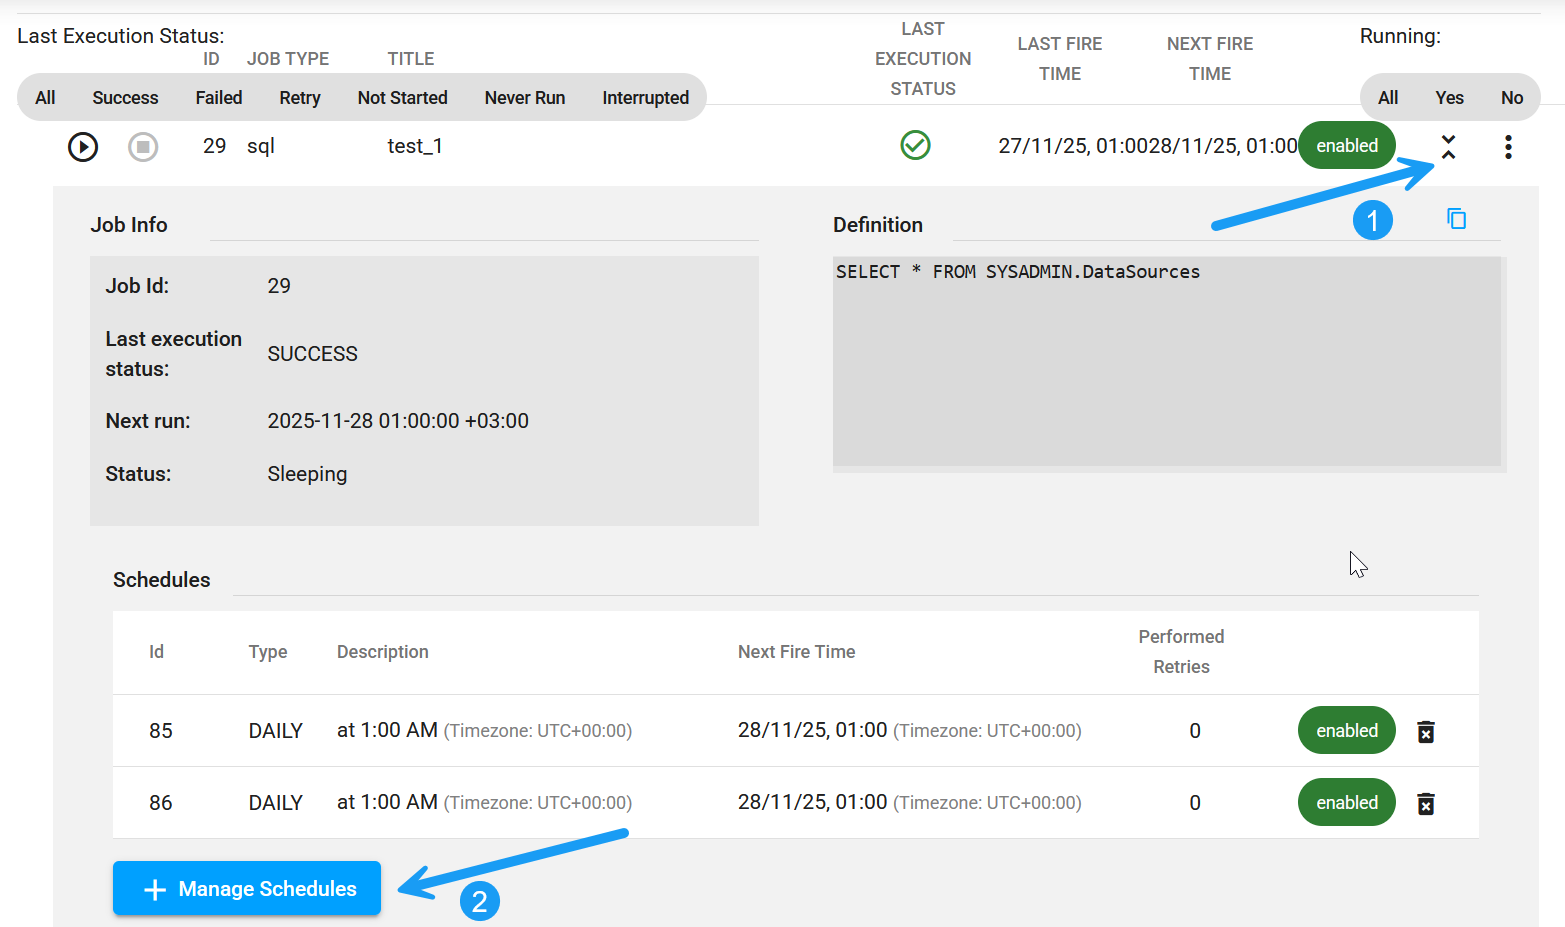The image size is (1565, 927).
Task: Open the Never Run filter tab
Action: pos(524,97)
